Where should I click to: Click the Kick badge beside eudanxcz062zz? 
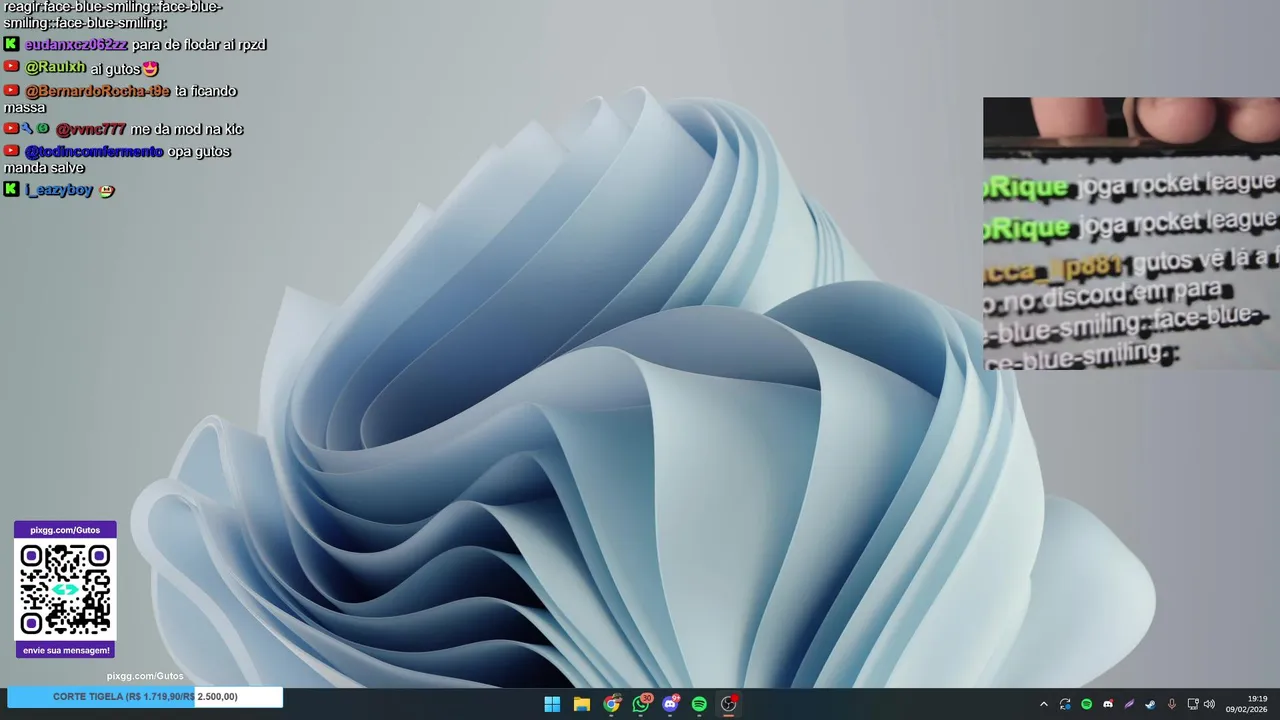point(11,44)
